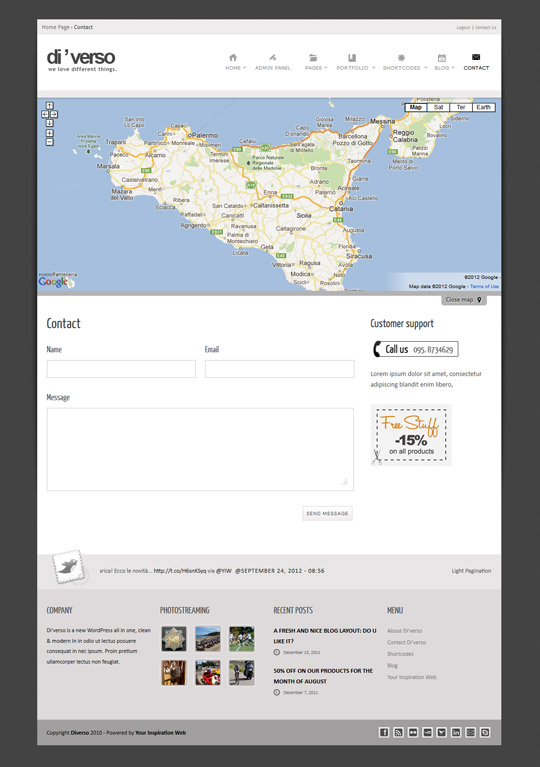Click the Free Stuff -15% coupon image
This screenshot has height=767, width=540.
click(411, 435)
